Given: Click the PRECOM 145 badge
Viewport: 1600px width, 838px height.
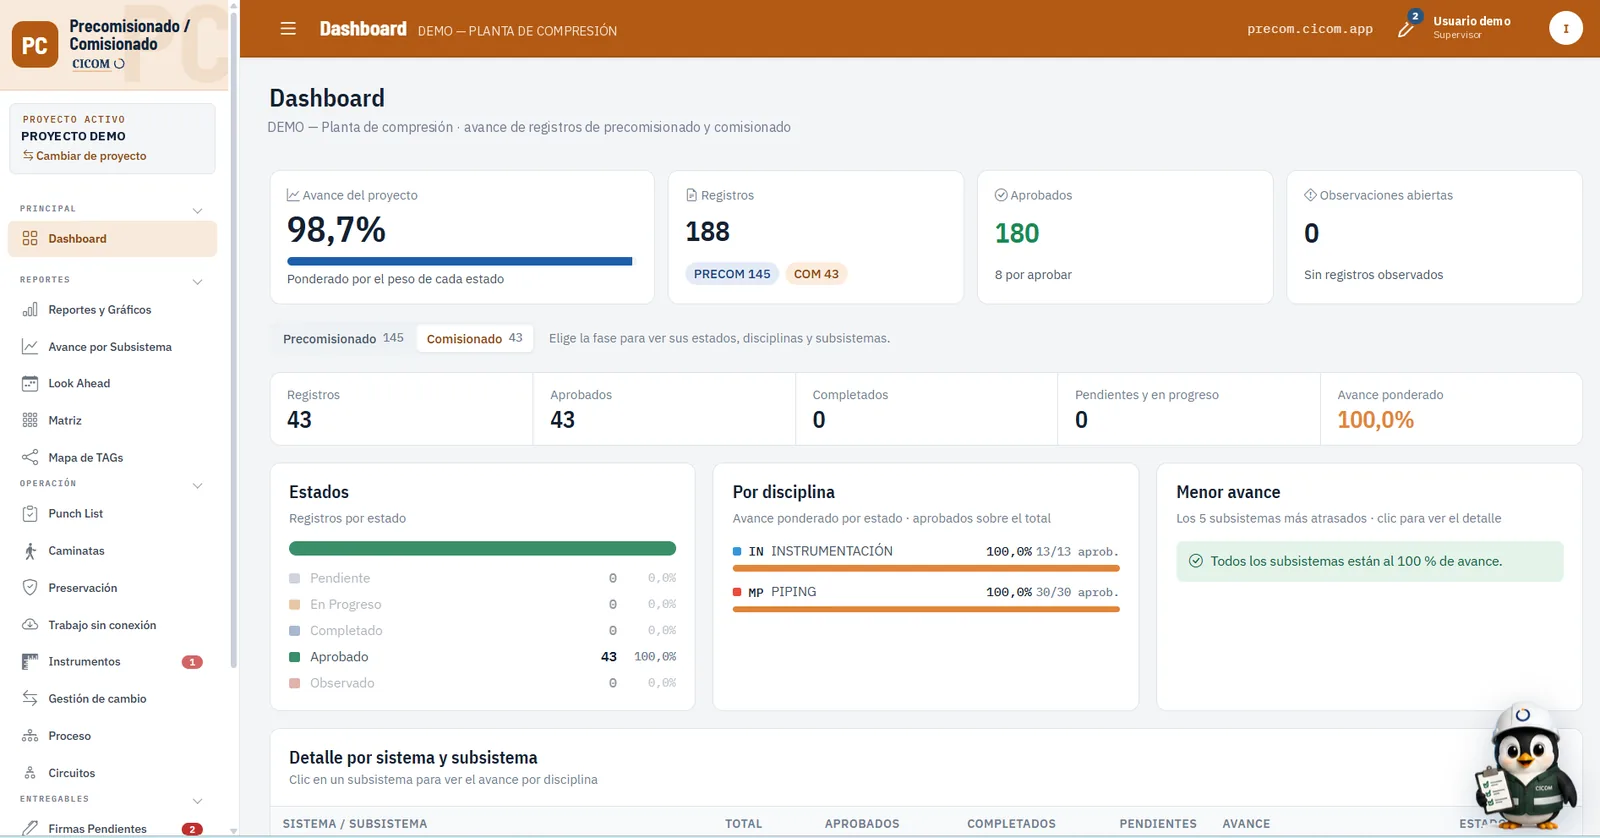Looking at the screenshot, I should [x=732, y=274].
